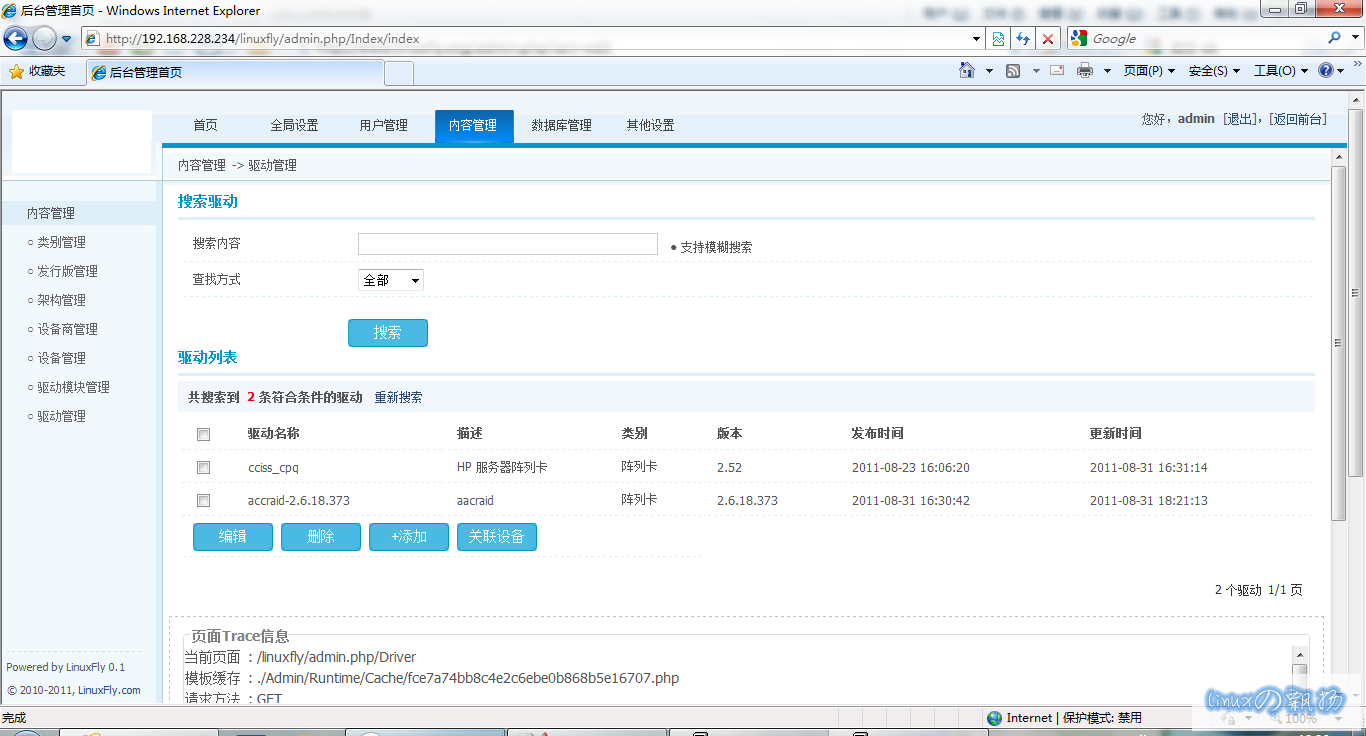
Task: Click the search magnifier in Google box
Action: pyautogui.click(x=1334, y=39)
